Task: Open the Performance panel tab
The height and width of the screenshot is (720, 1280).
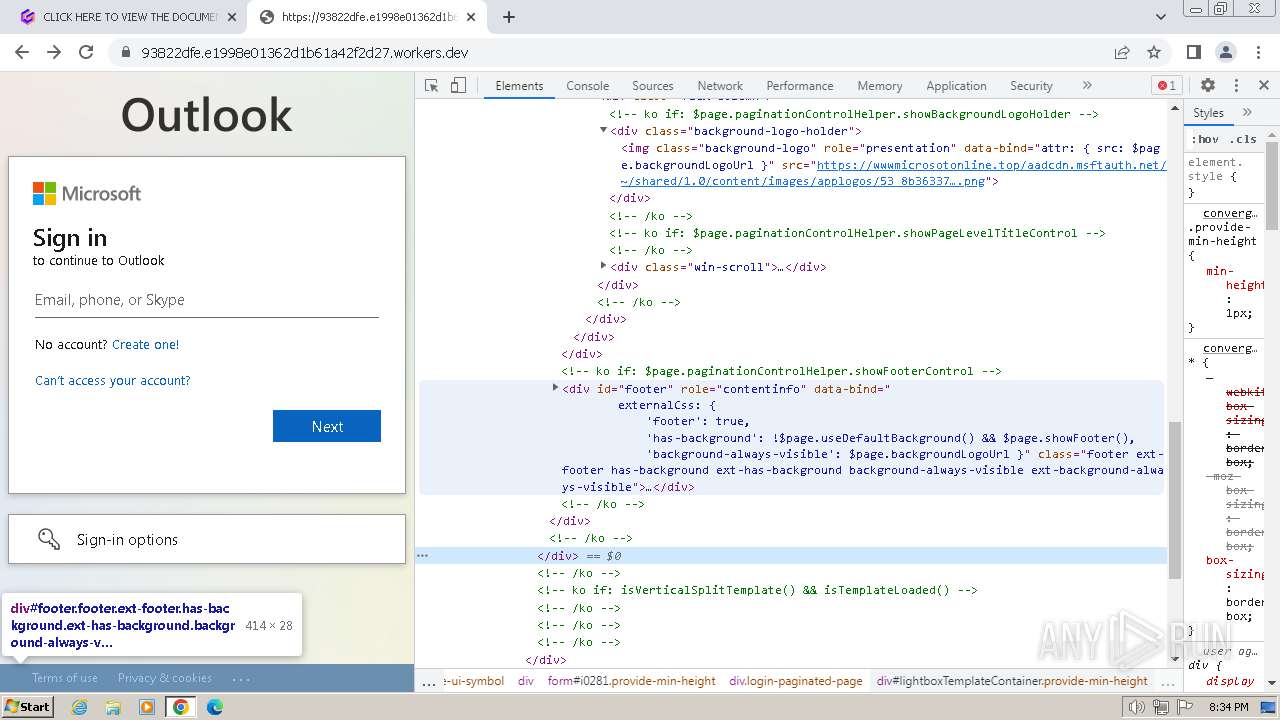Action: tap(800, 86)
